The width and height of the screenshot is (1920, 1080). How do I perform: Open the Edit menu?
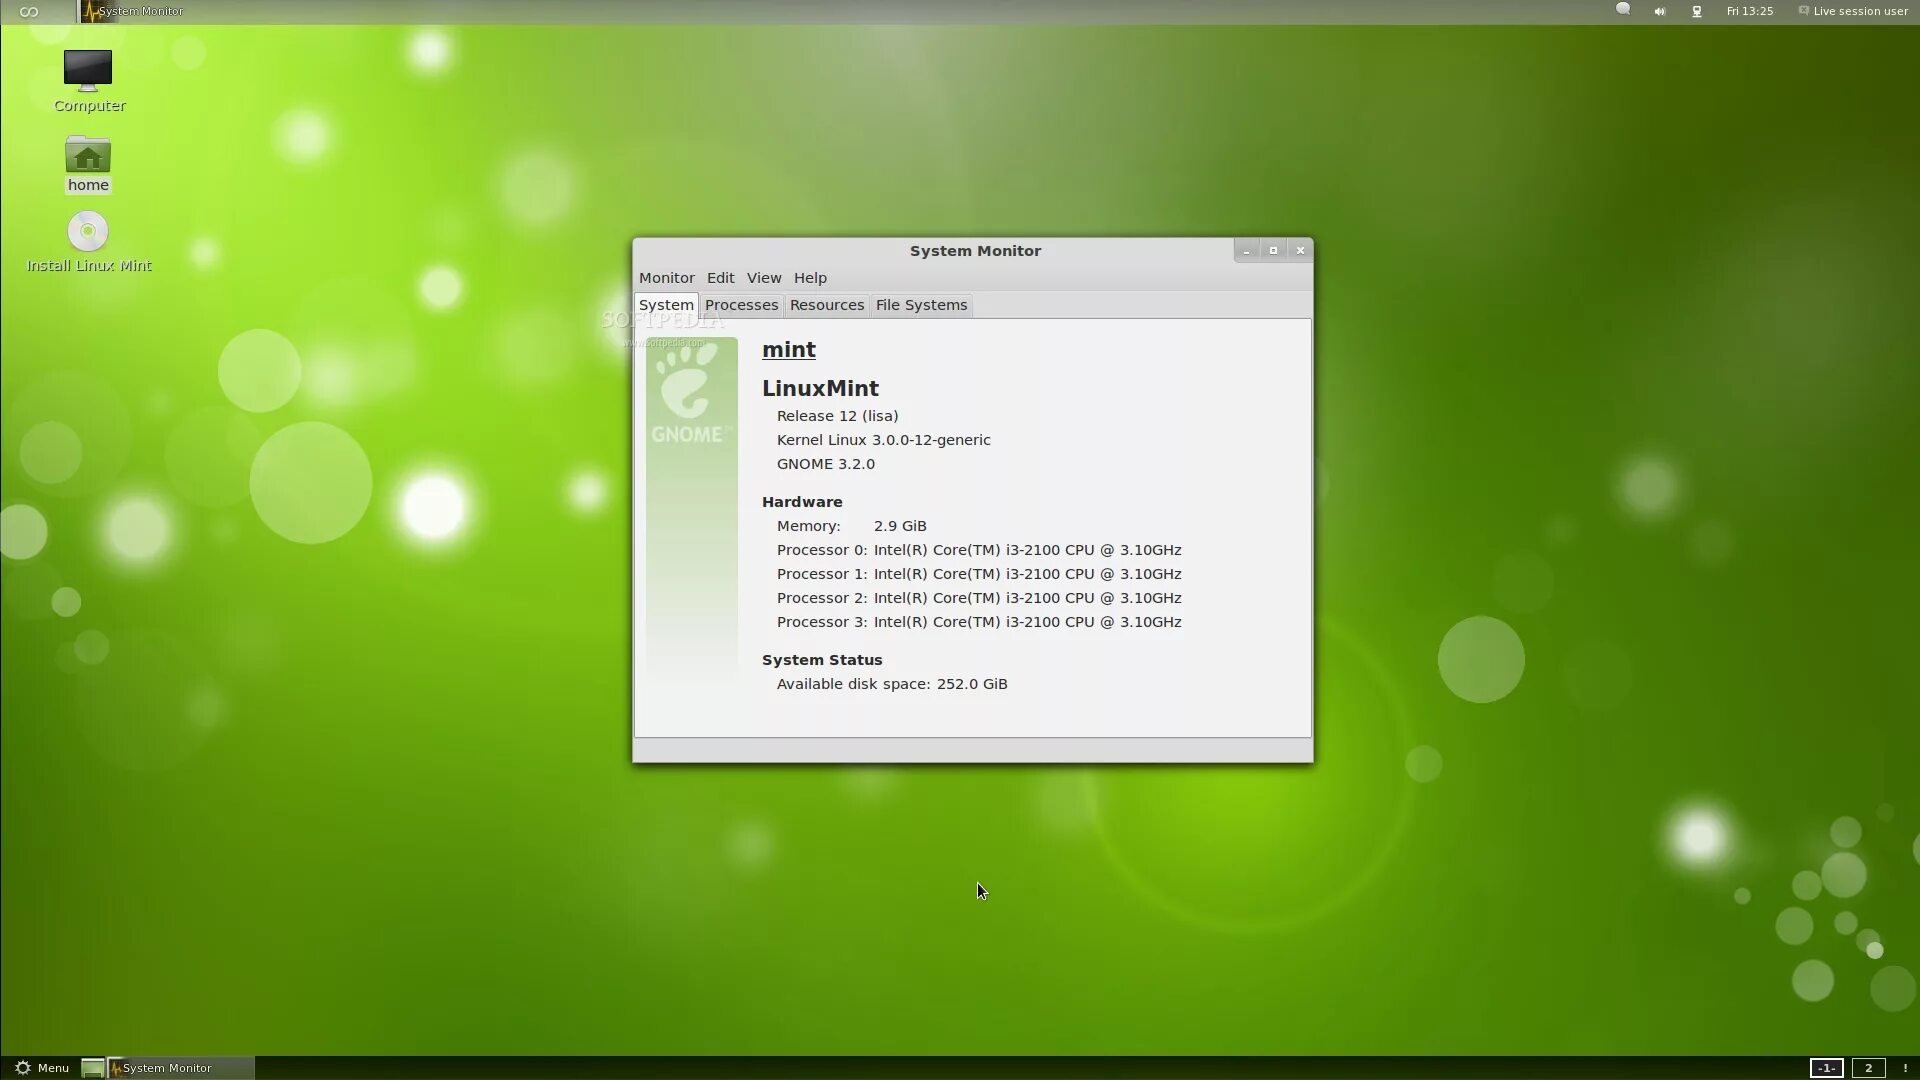pos(720,278)
